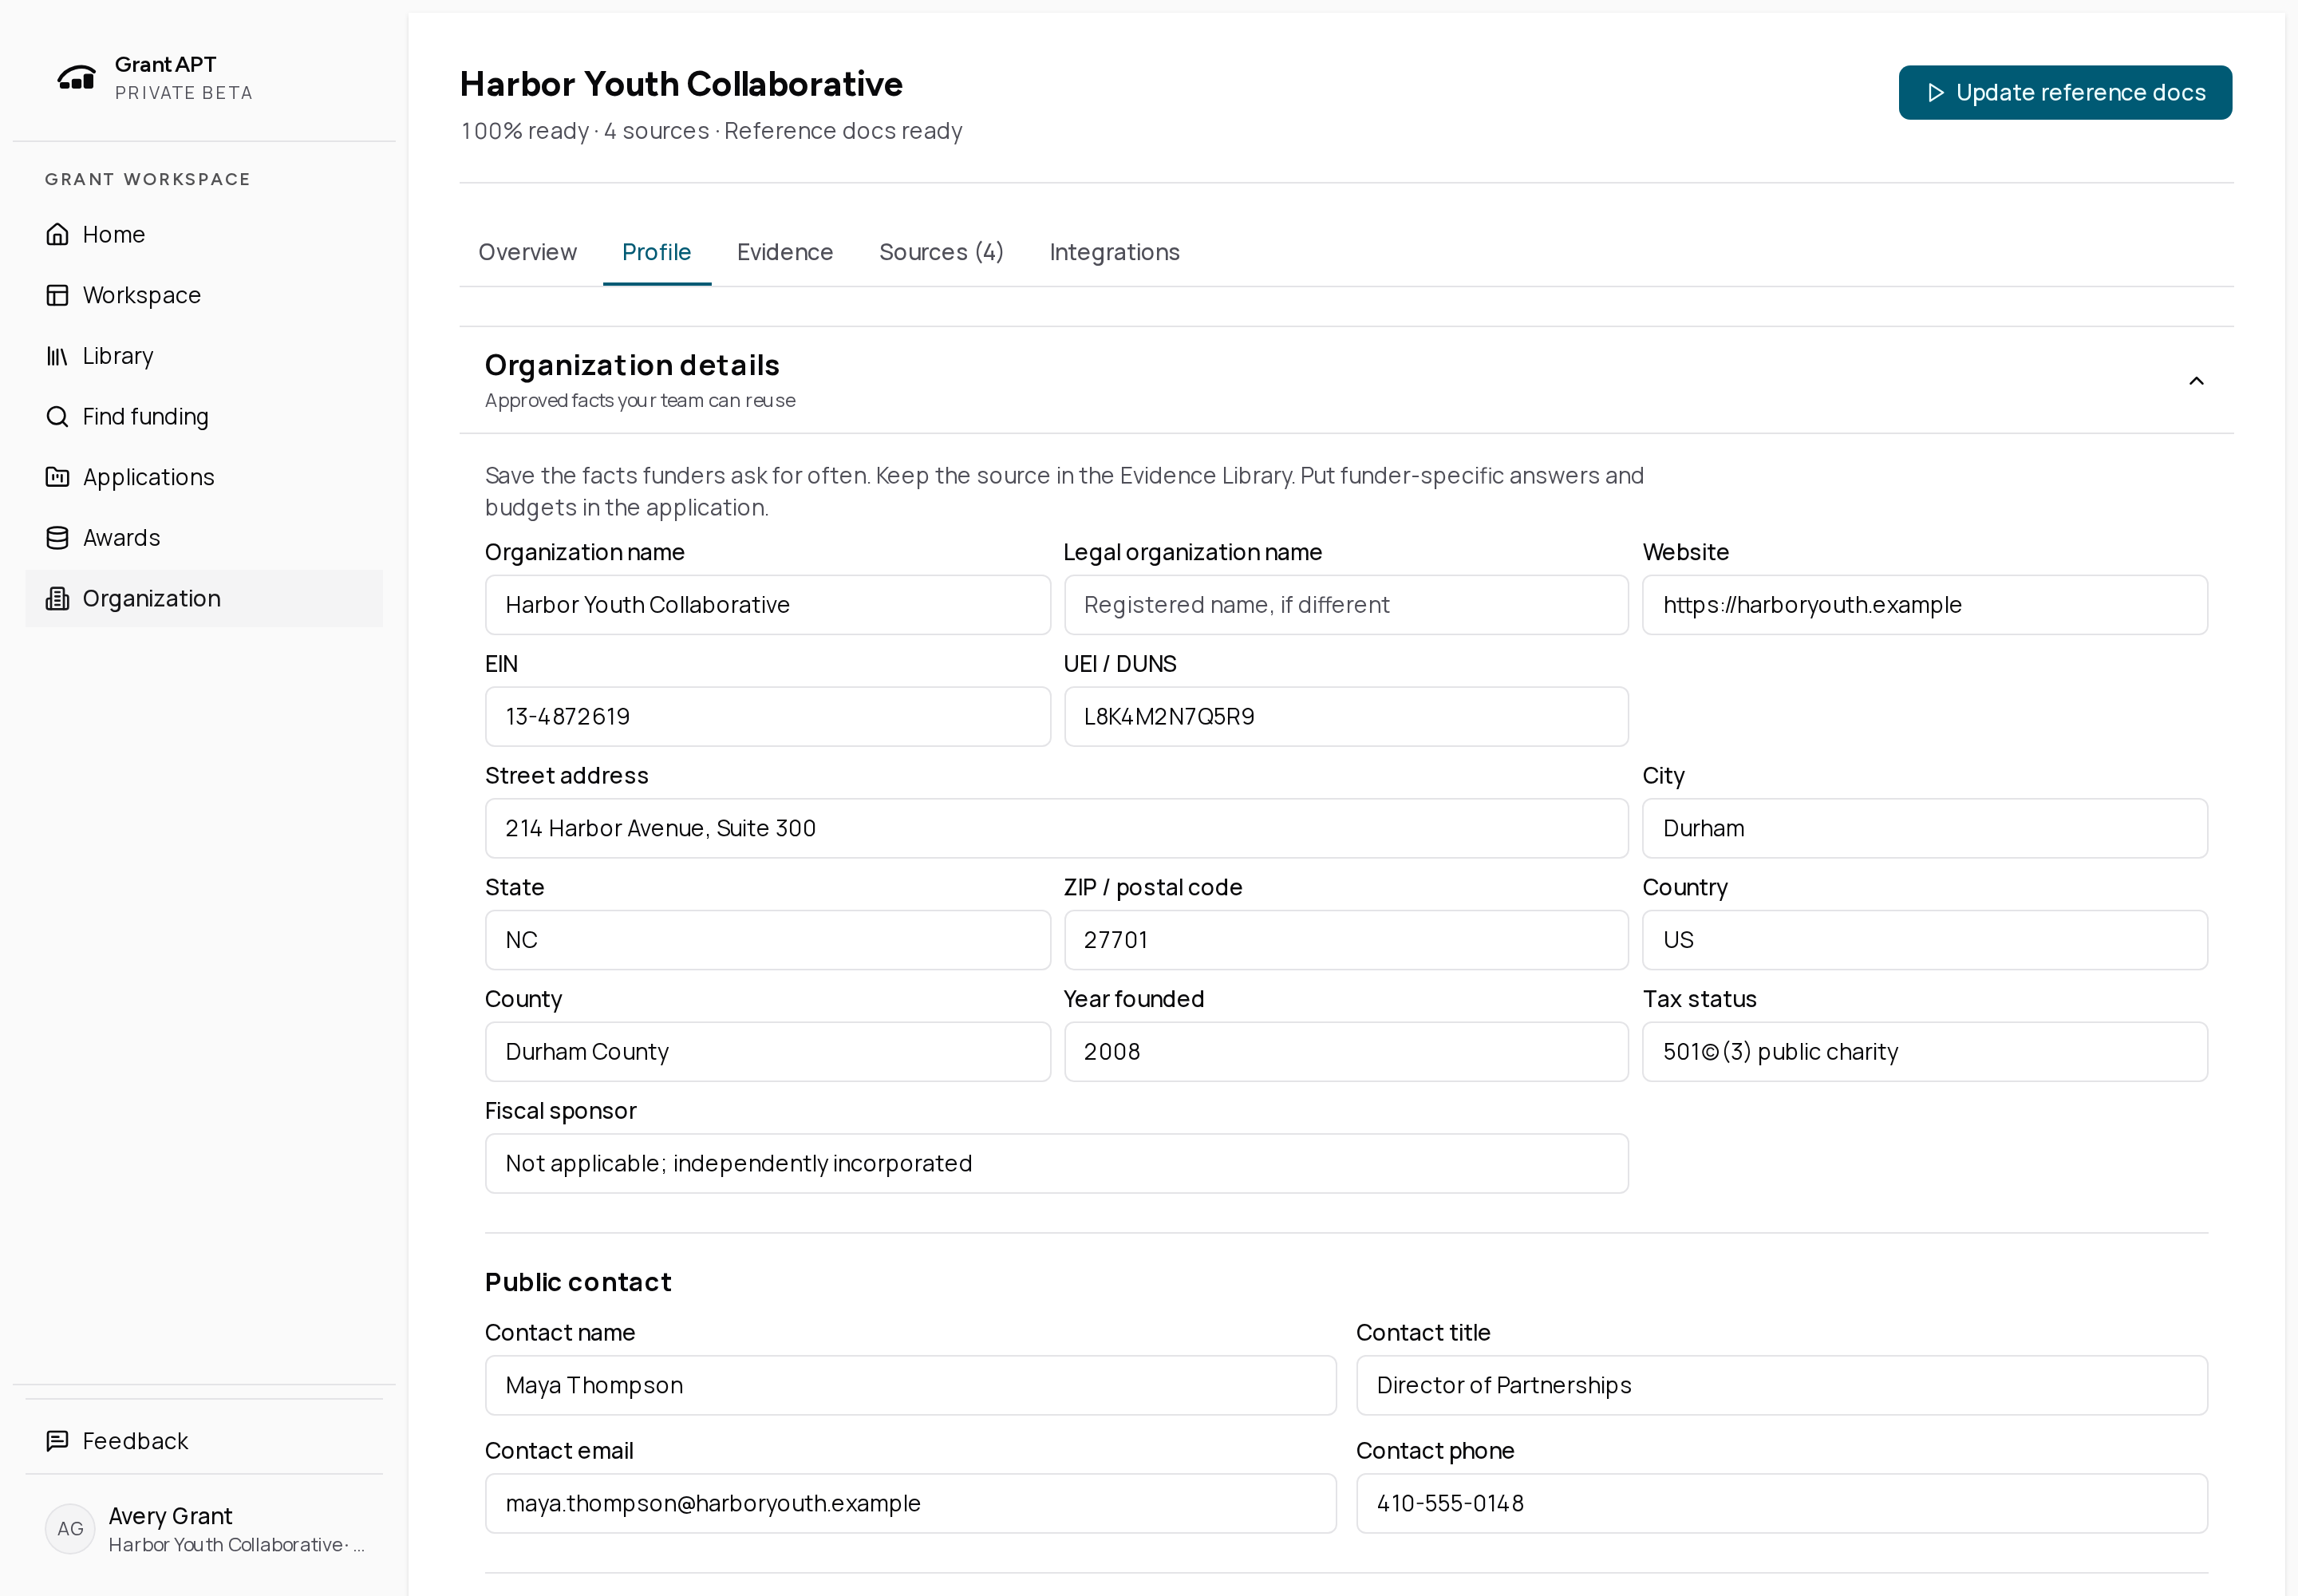2298x1596 pixels.
Task: Click play icon in Update reference docs
Action: pos(1936,93)
